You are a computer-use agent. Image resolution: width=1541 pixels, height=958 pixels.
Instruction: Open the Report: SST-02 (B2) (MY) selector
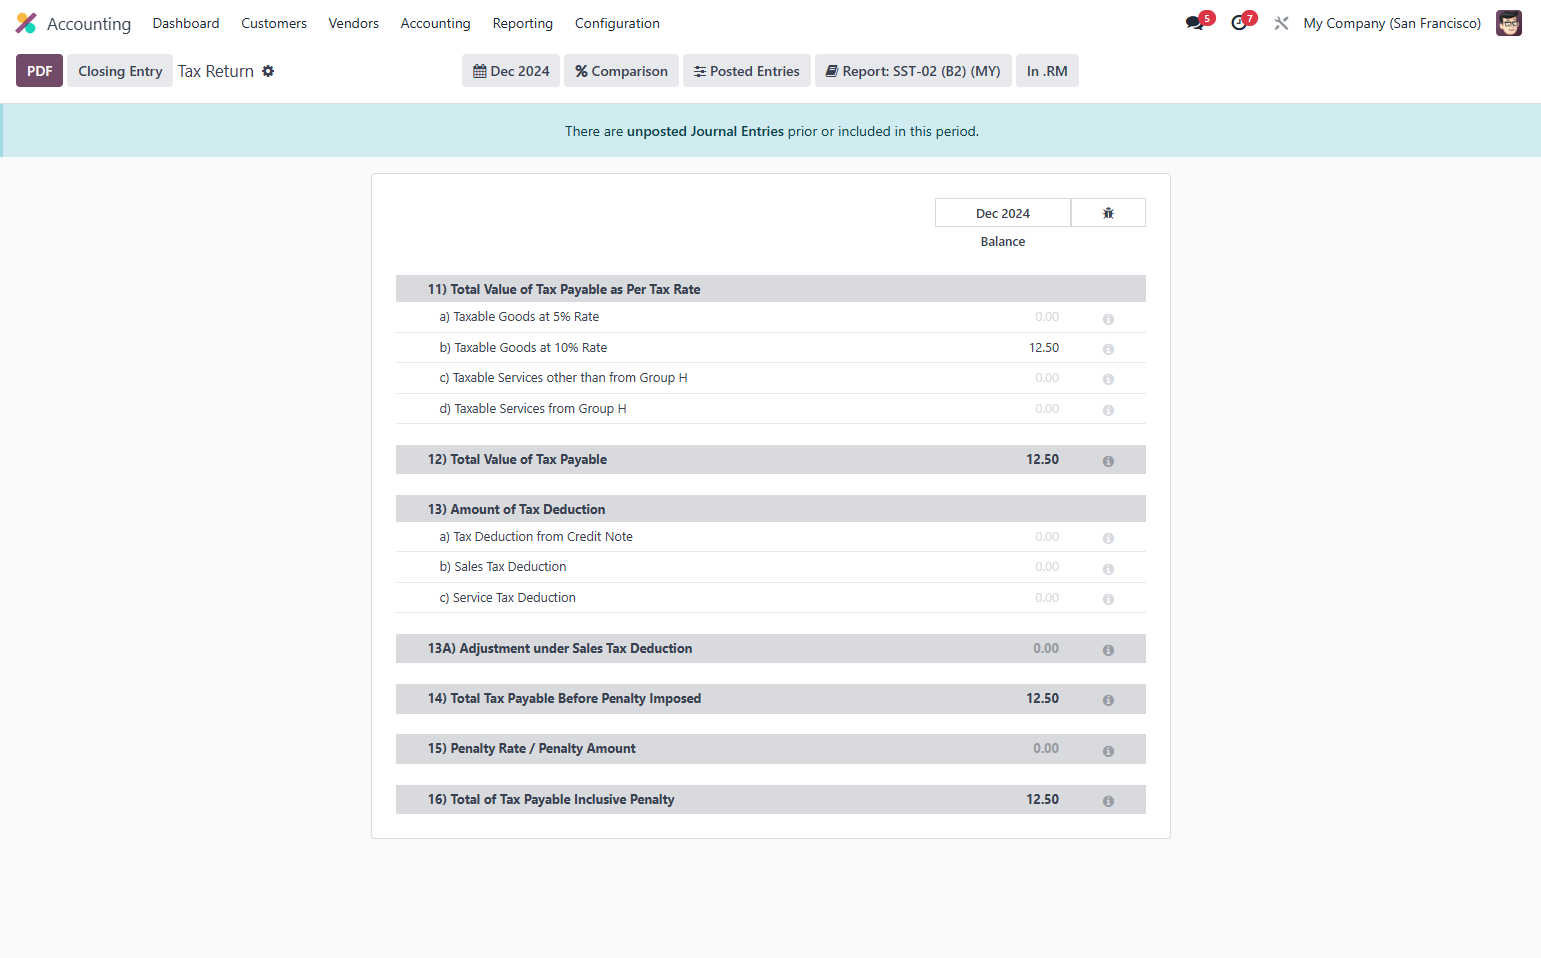[913, 71]
